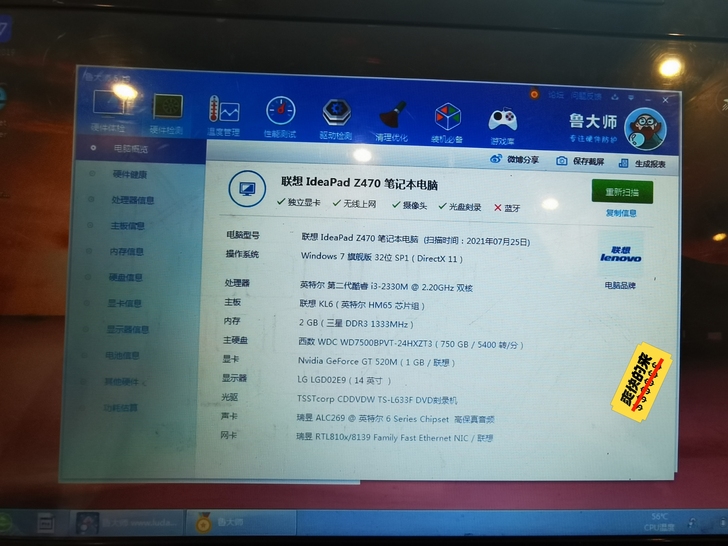This screenshot has width=728, height=546.
Task: Select 主板信息 in the sidebar
Action: (127, 226)
